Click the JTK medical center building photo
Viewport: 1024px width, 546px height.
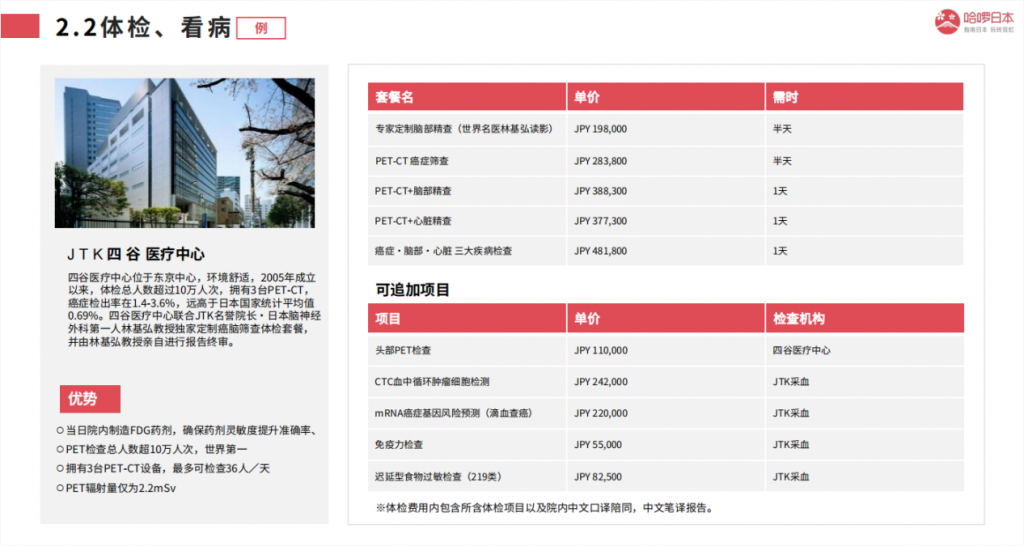pos(185,153)
